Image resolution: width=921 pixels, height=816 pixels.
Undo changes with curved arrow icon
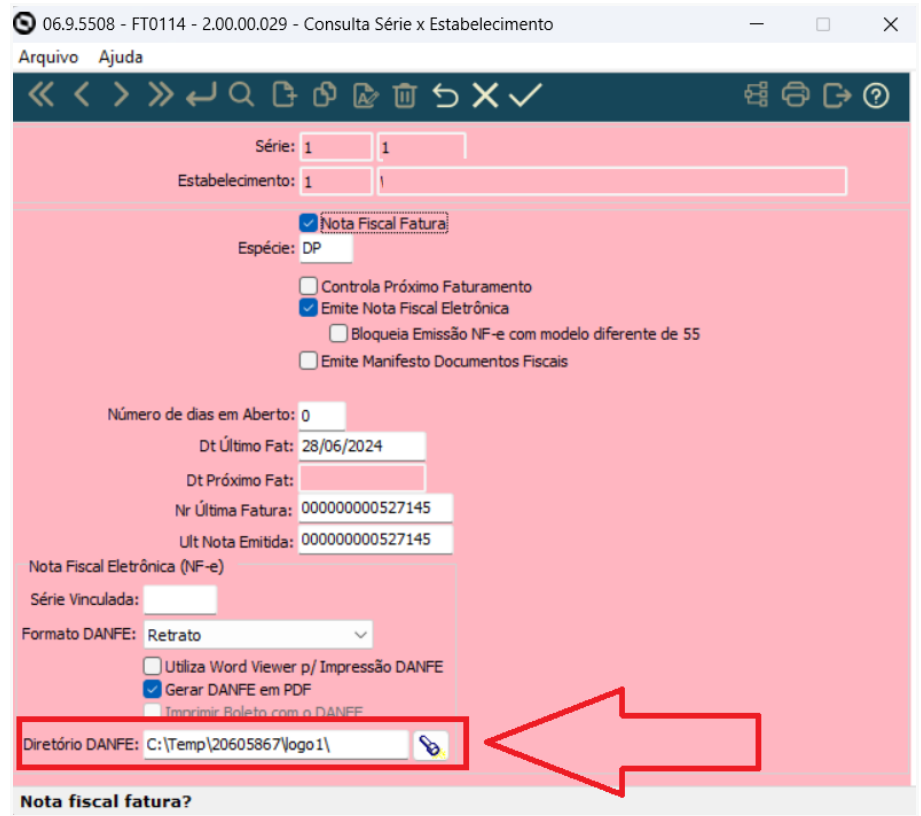[445, 95]
